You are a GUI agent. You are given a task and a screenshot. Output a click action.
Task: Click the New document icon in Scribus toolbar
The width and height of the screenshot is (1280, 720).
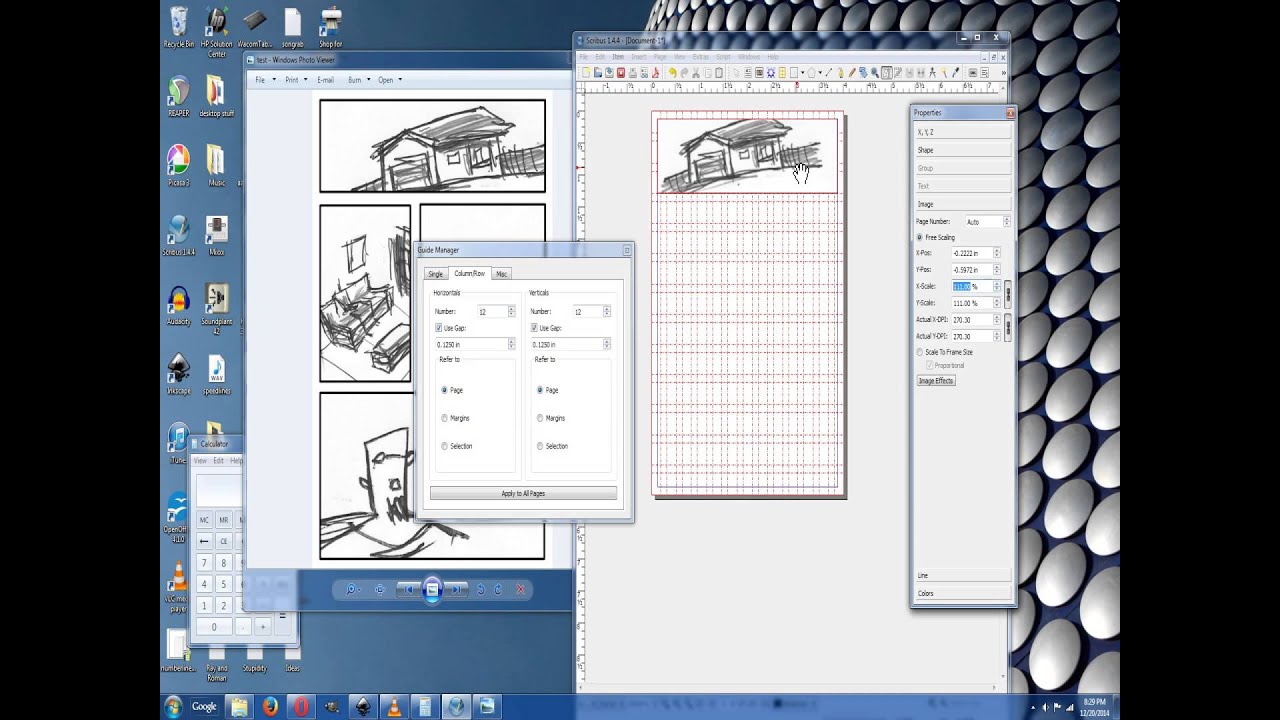(586, 73)
